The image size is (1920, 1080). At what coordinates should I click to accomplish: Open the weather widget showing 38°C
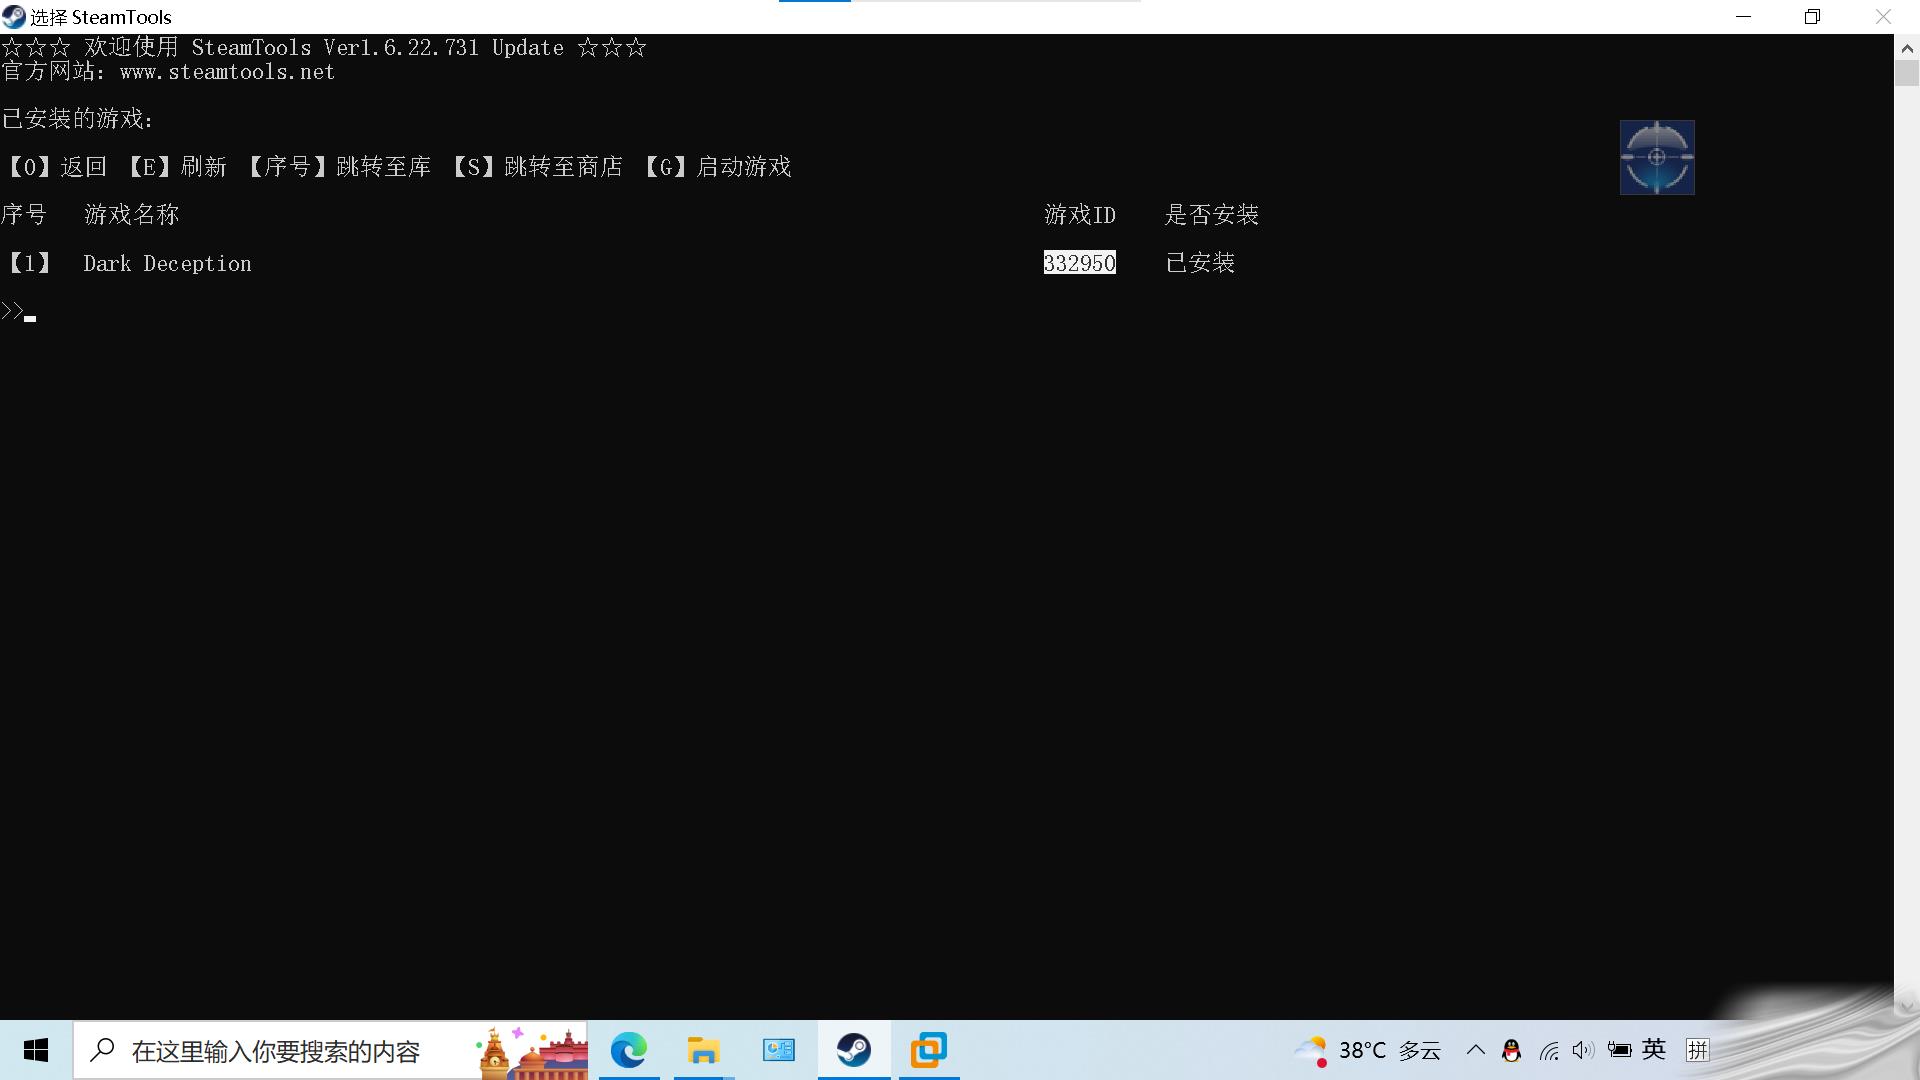[x=1367, y=1050]
